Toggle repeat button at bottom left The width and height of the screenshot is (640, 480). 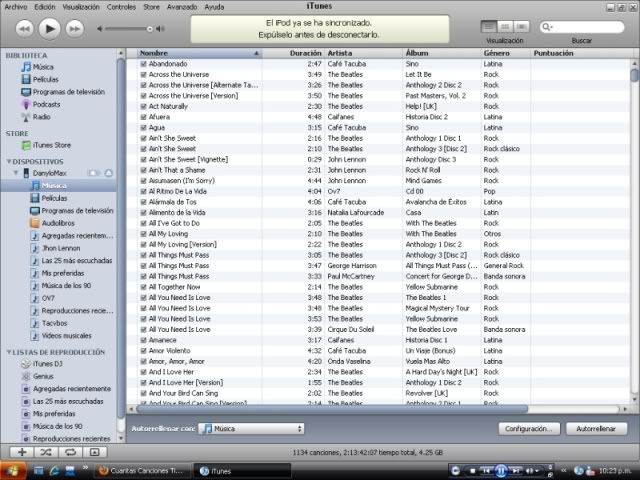tap(70, 452)
